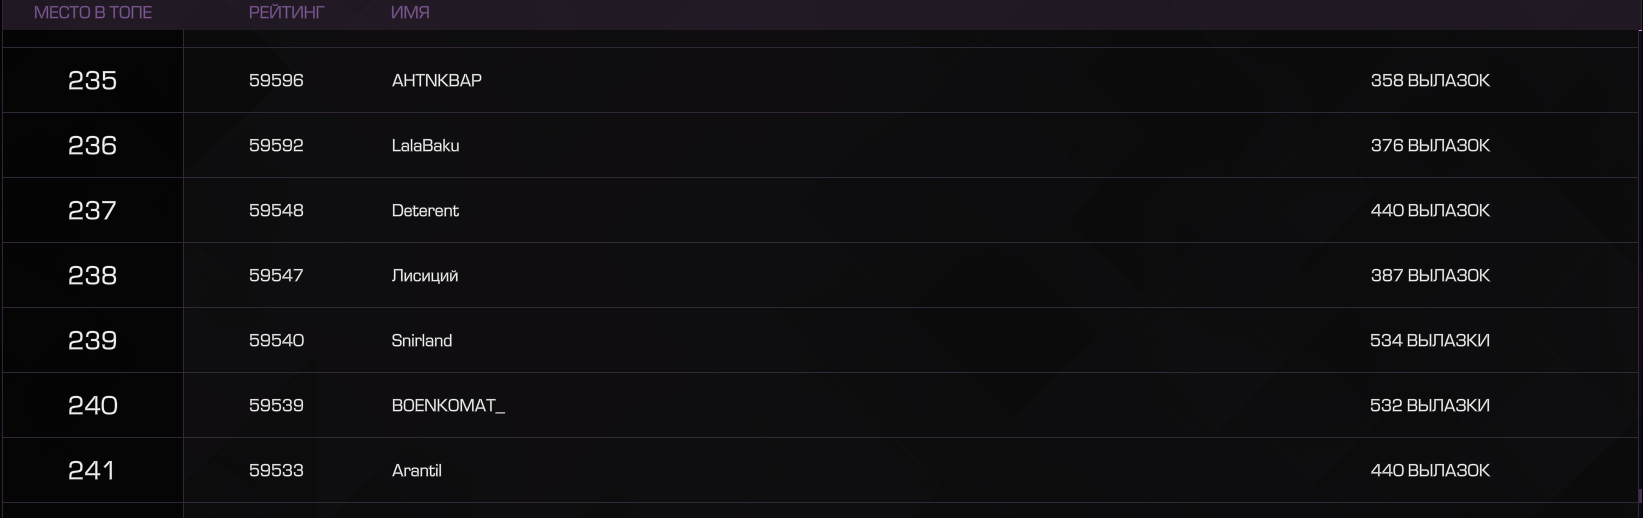Image resolution: width=1643 pixels, height=518 pixels.
Task: Click the 358 ВЫЛАЗОК sorties count
Action: click(x=1430, y=80)
